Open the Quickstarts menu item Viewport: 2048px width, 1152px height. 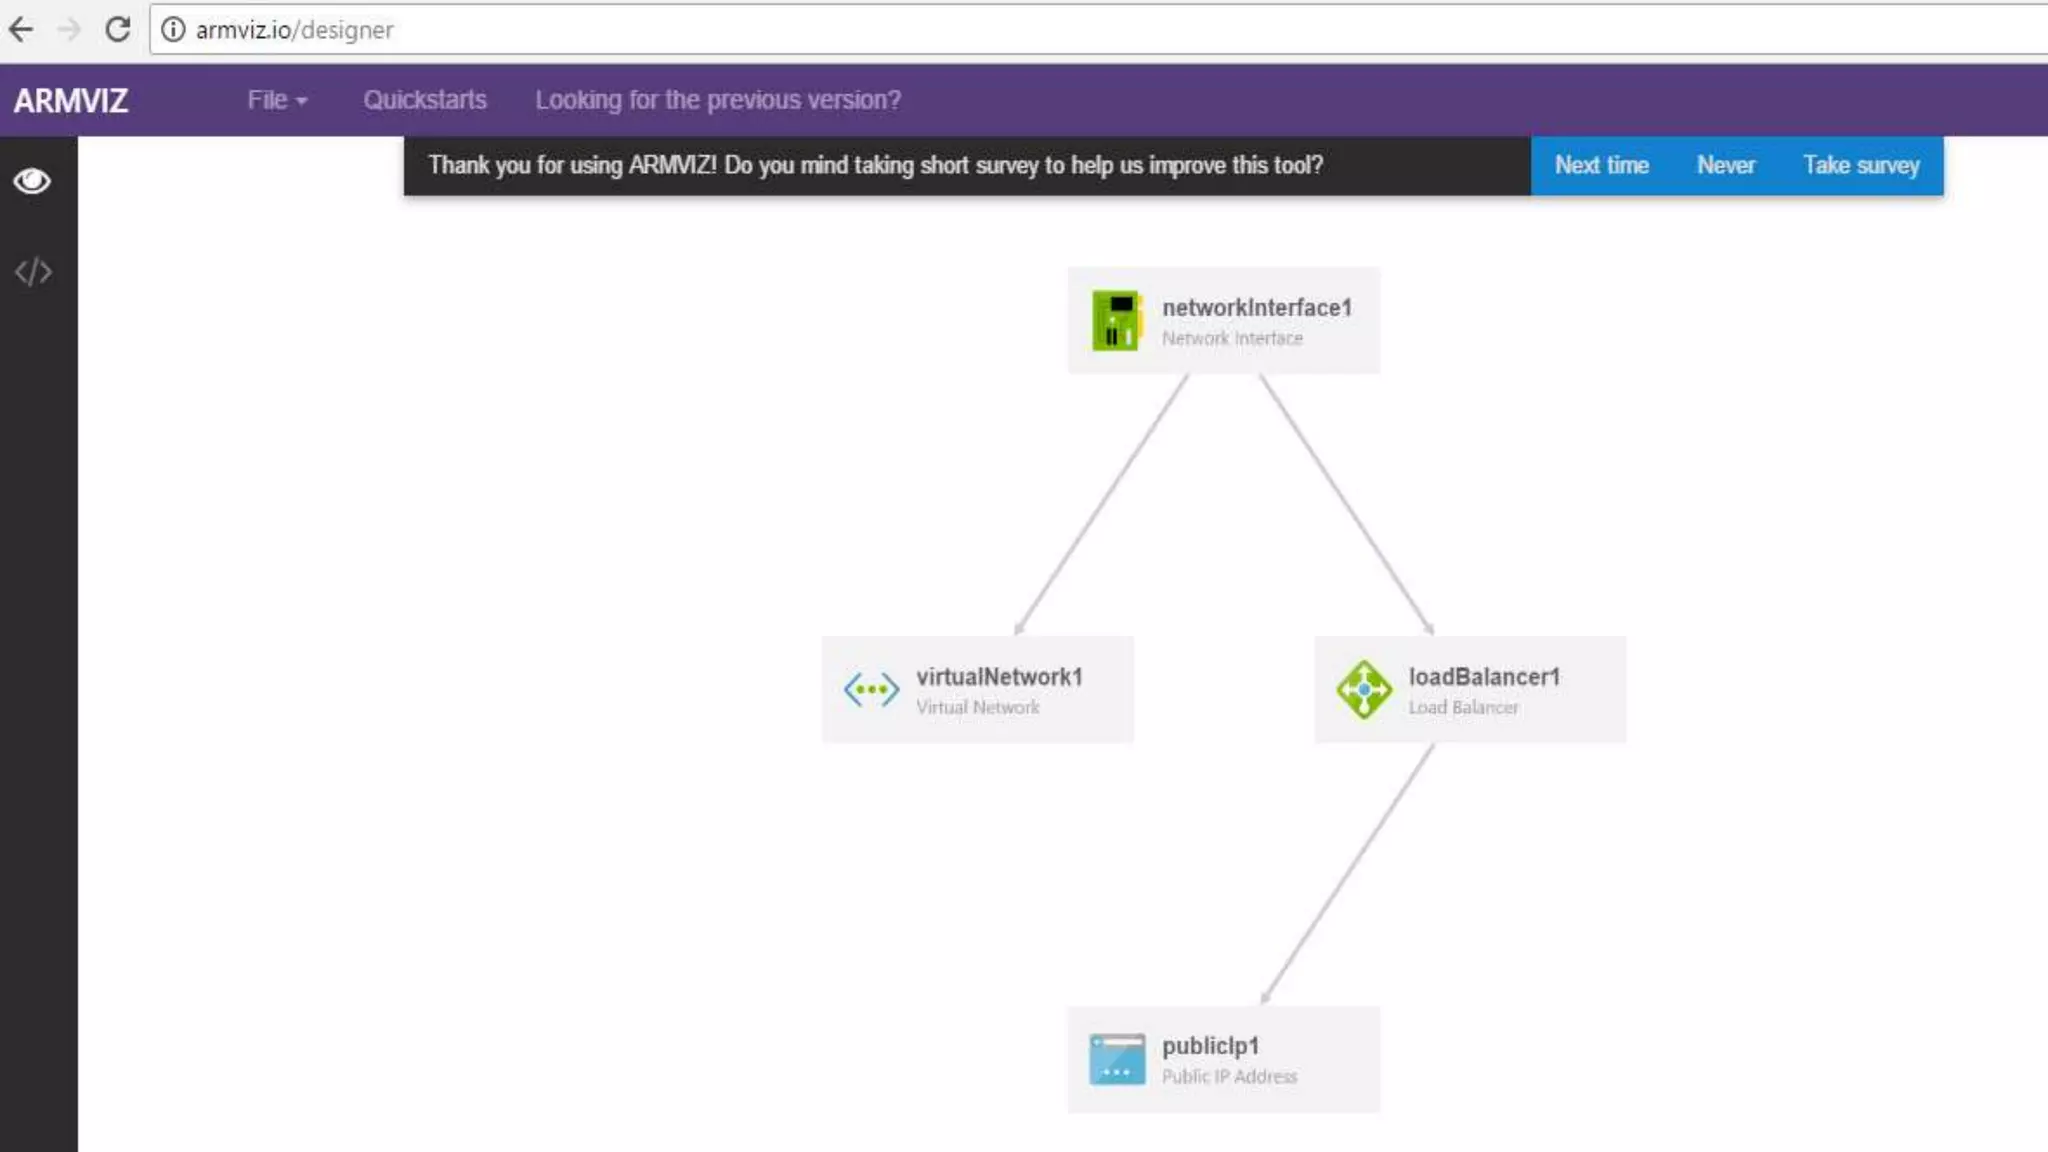point(425,100)
